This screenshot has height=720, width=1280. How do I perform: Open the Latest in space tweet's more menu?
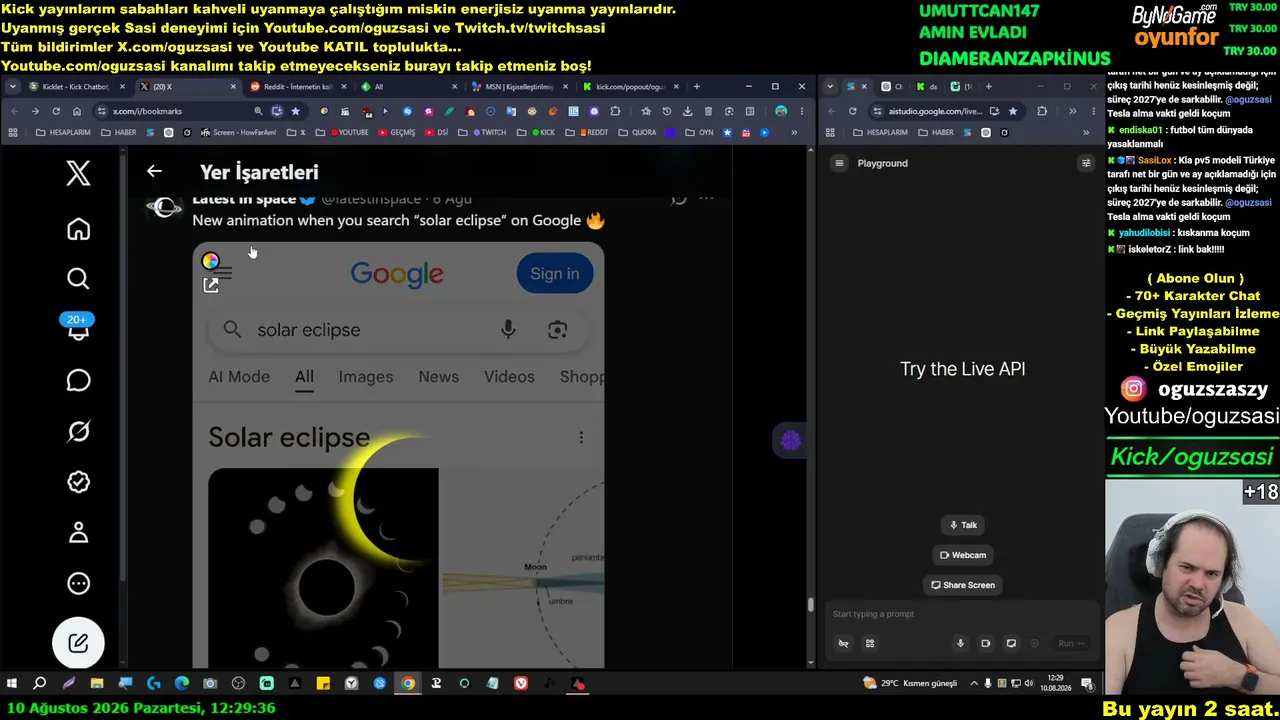[x=706, y=199]
